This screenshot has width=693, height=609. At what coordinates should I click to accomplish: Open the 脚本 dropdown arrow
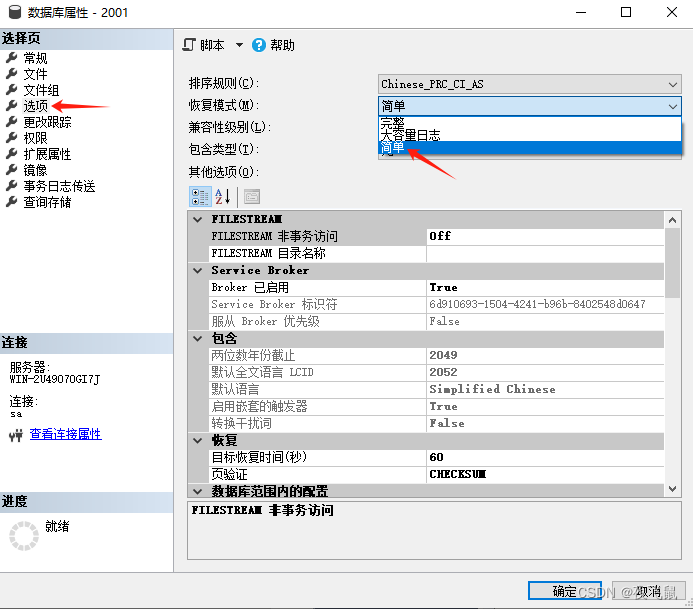[x=239, y=45]
